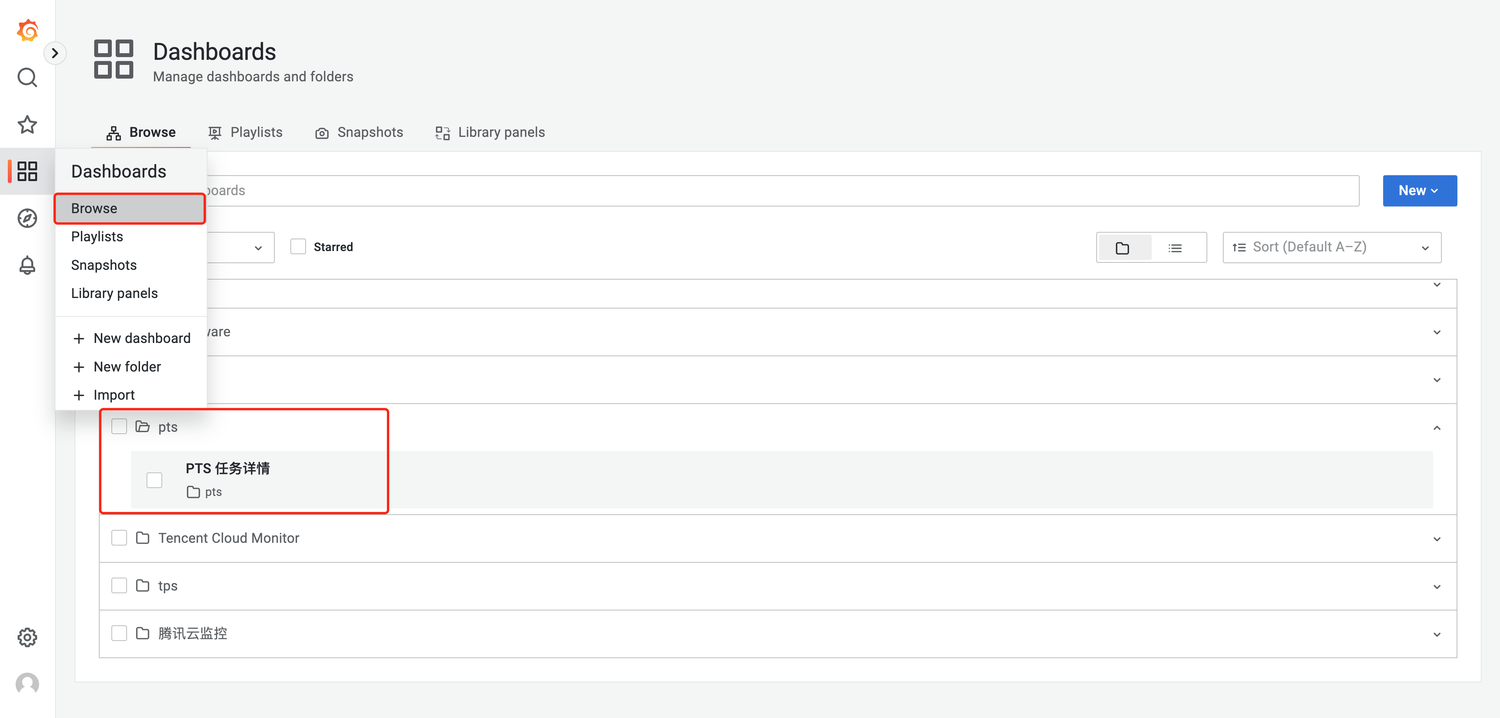Select the PTS 任务详情 dashboard checkbox
The height and width of the screenshot is (718, 1500).
[x=154, y=480]
